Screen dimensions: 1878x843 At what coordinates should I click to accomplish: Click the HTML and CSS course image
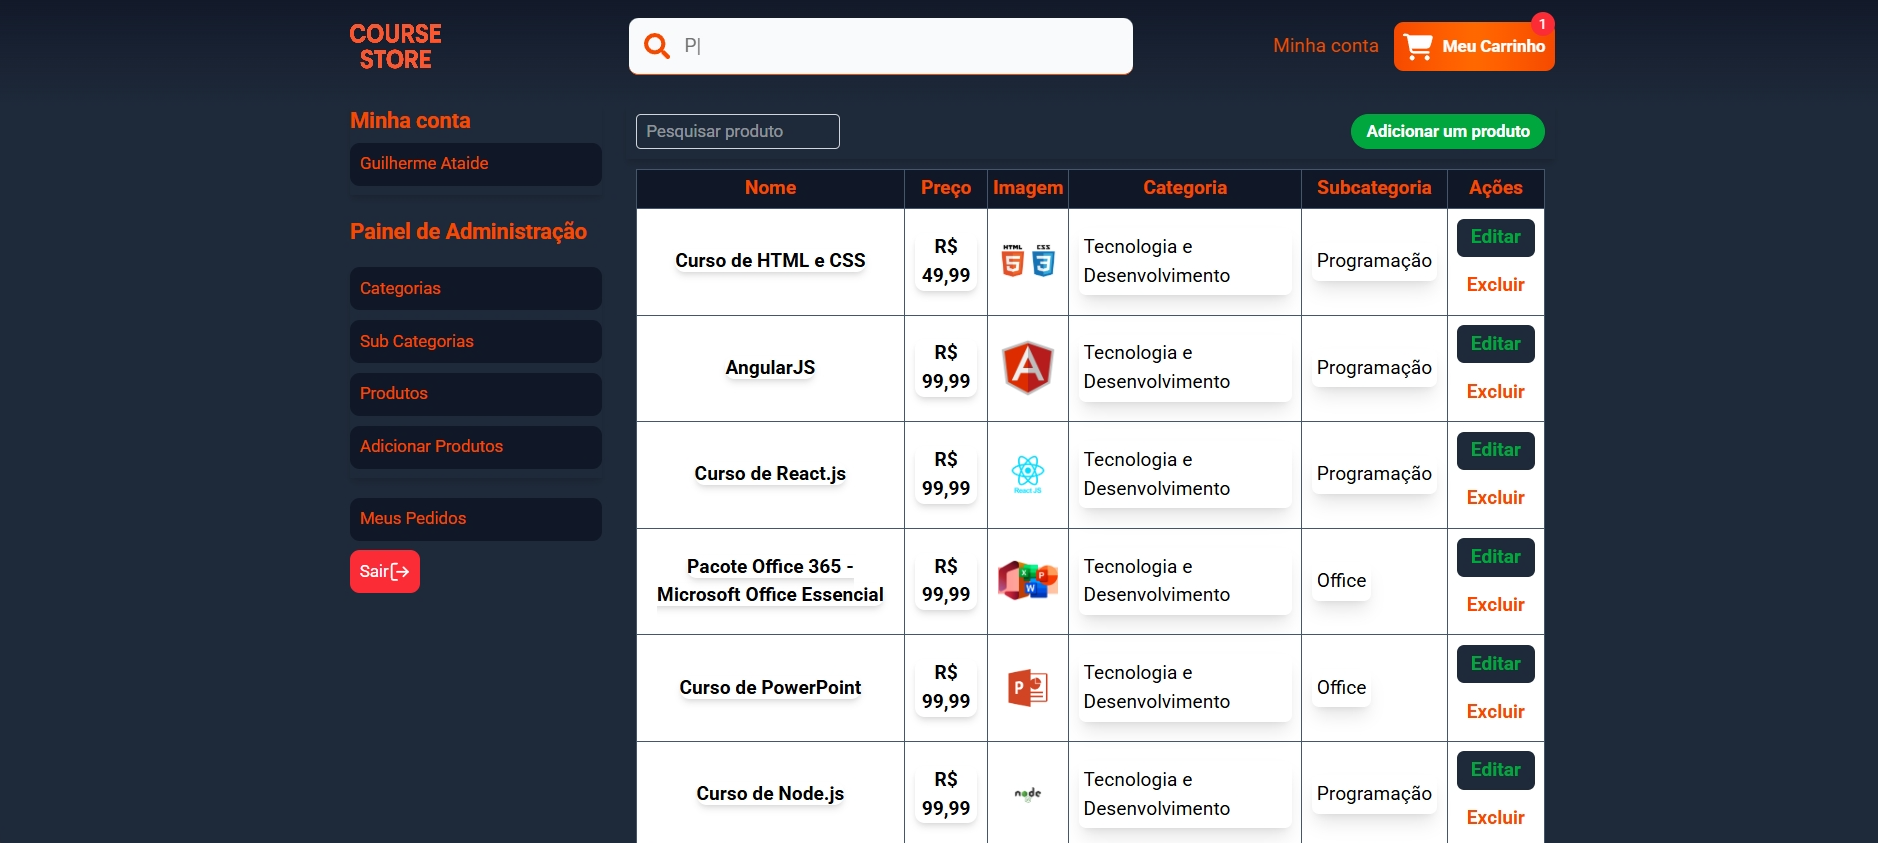(x=1027, y=261)
